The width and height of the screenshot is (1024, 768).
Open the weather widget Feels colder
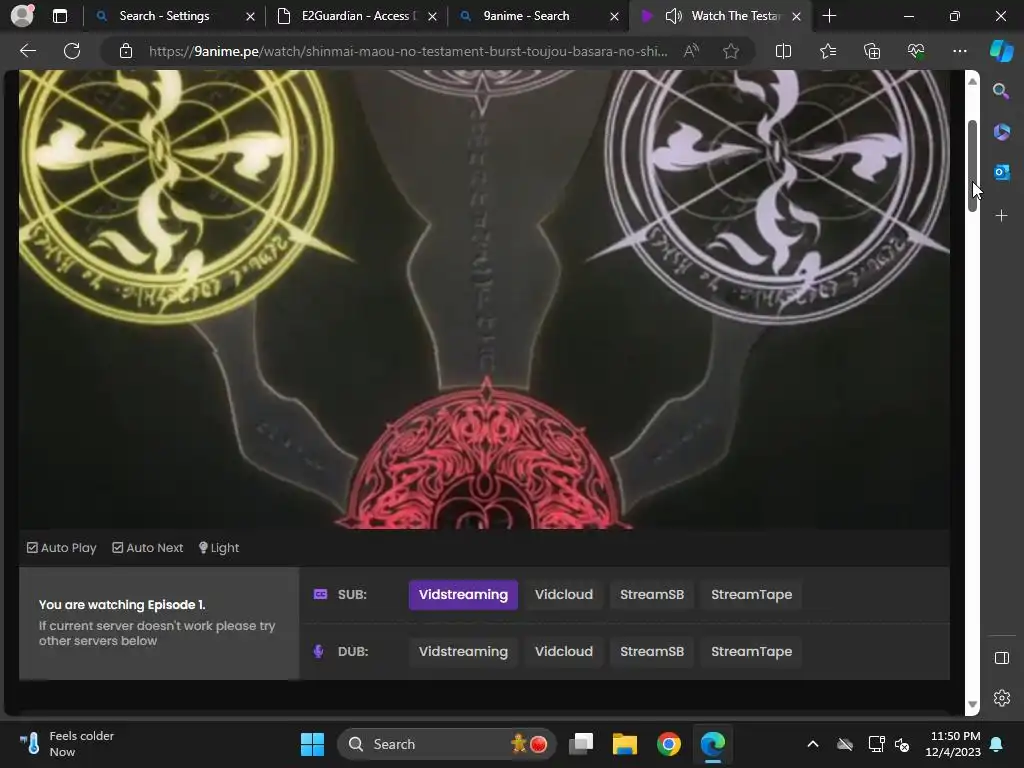click(66, 744)
